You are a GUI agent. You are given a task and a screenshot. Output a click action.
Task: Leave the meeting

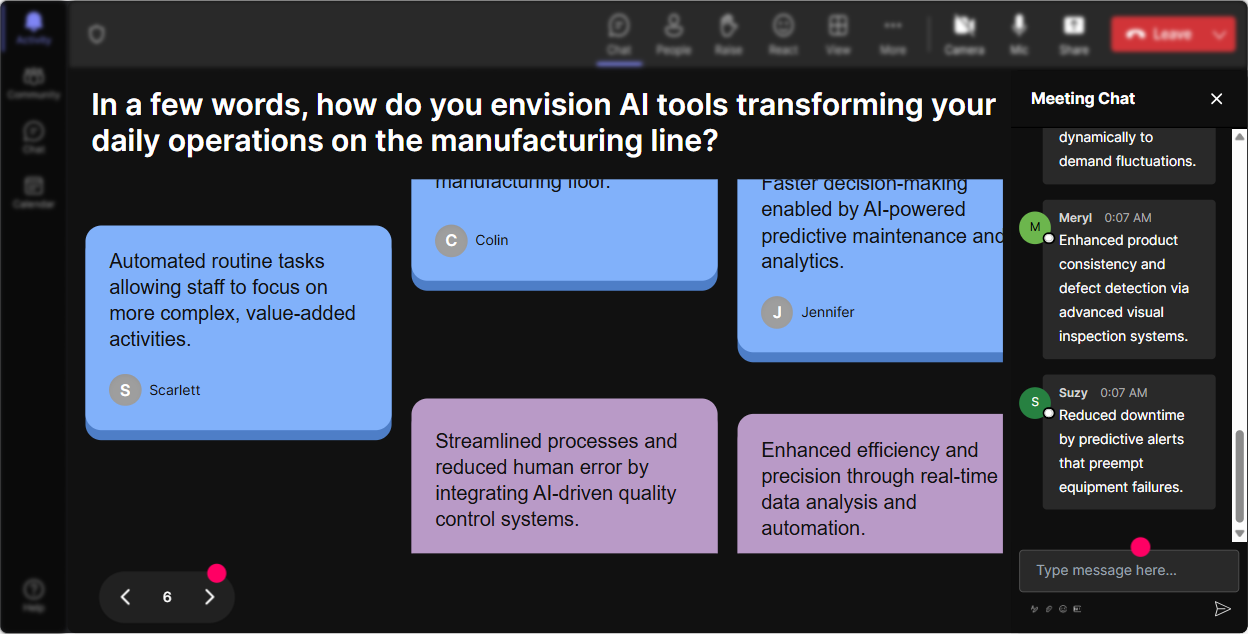tap(1159, 34)
